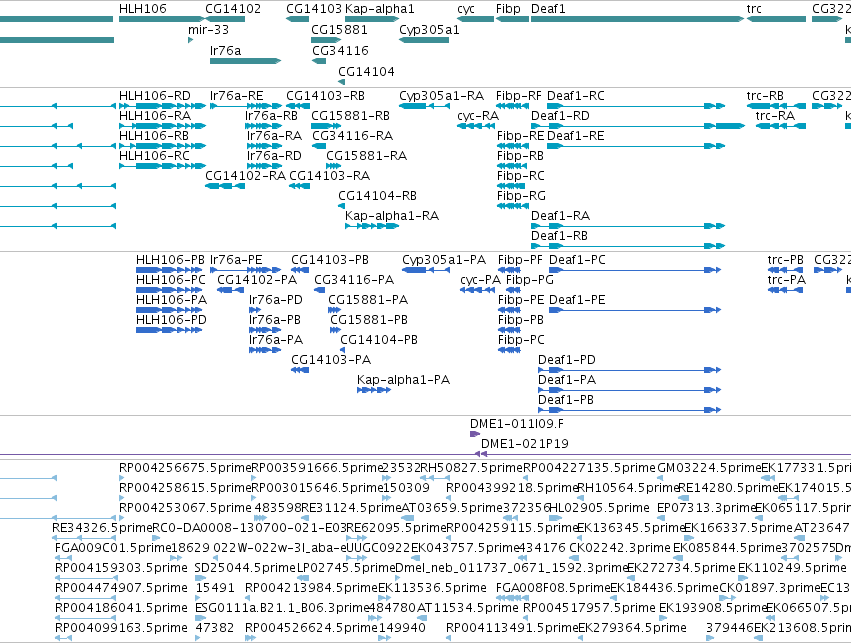This screenshot has width=851, height=643.
Task: Select the FGA009C01.5prime EST label
Action: [x=112, y=547]
